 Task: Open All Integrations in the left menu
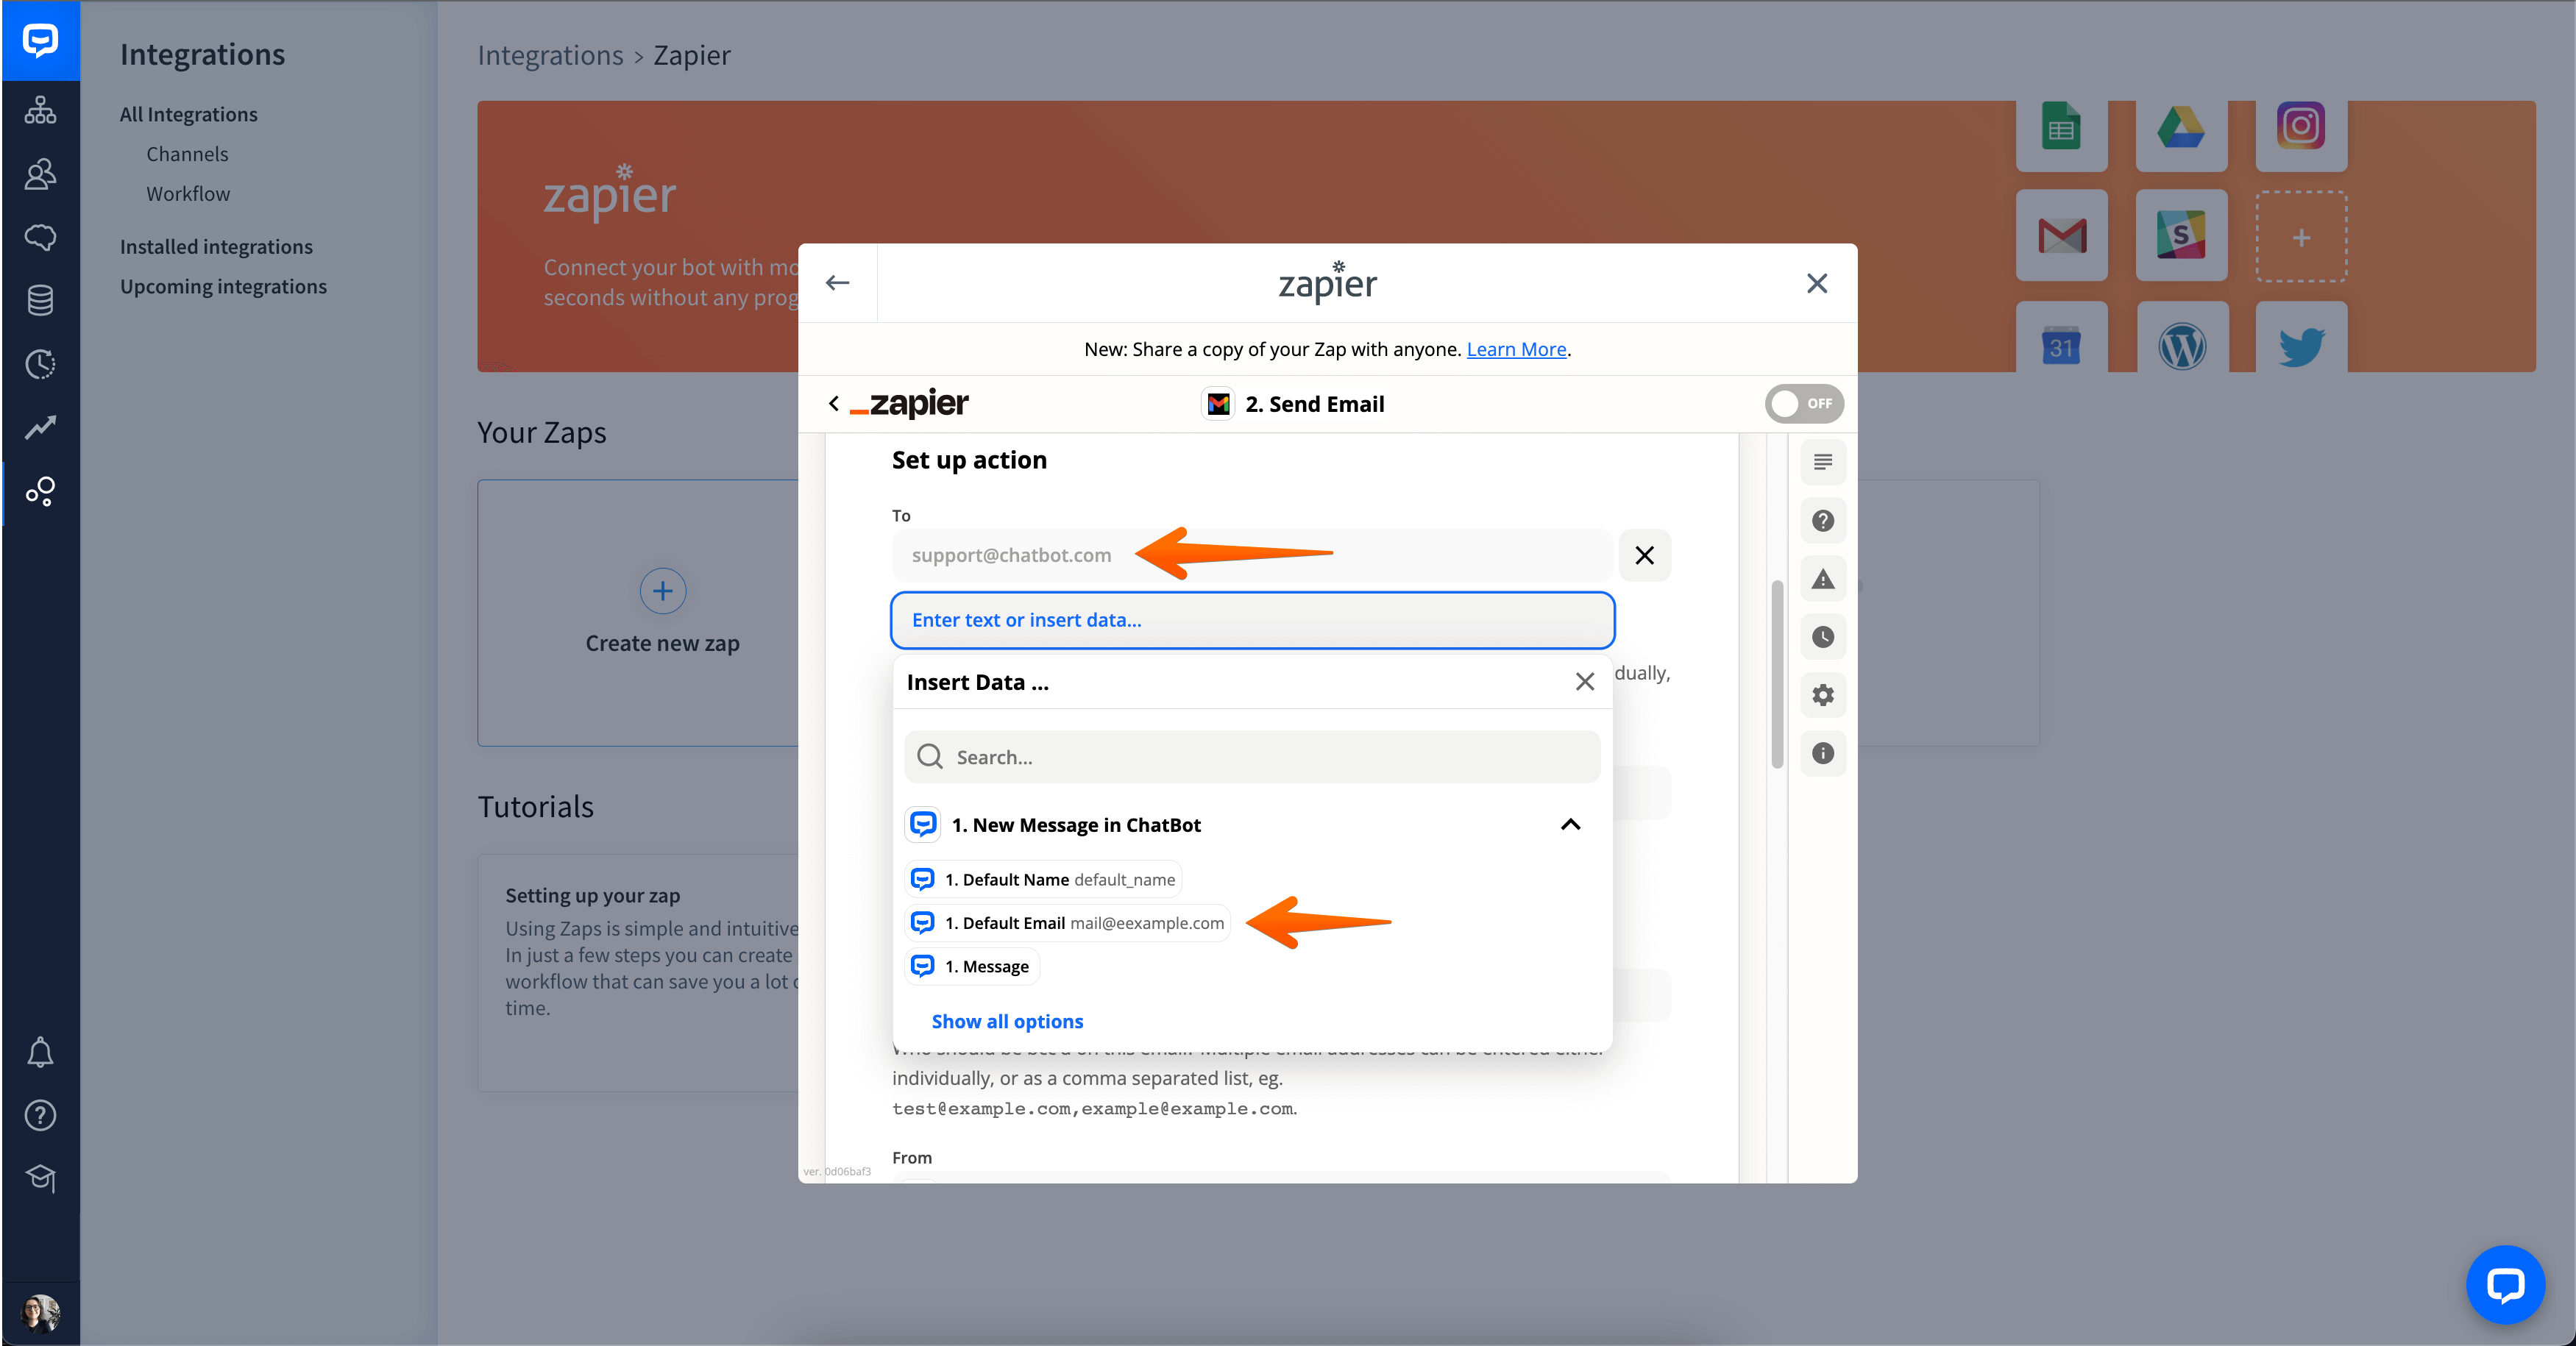click(188, 114)
